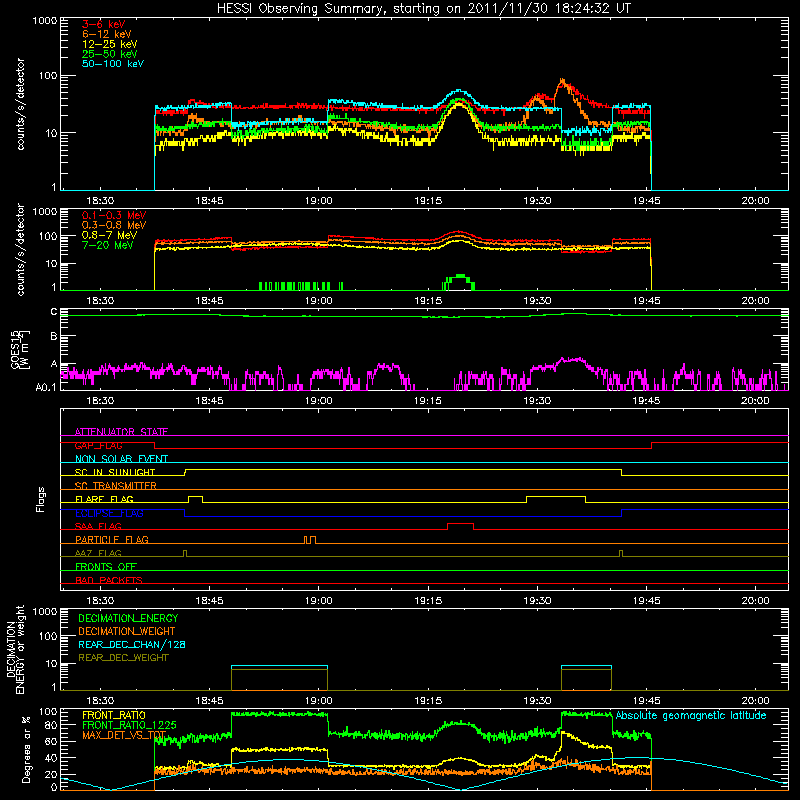Click the 7-20 MeV green bump near 19:19

pos(459,282)
